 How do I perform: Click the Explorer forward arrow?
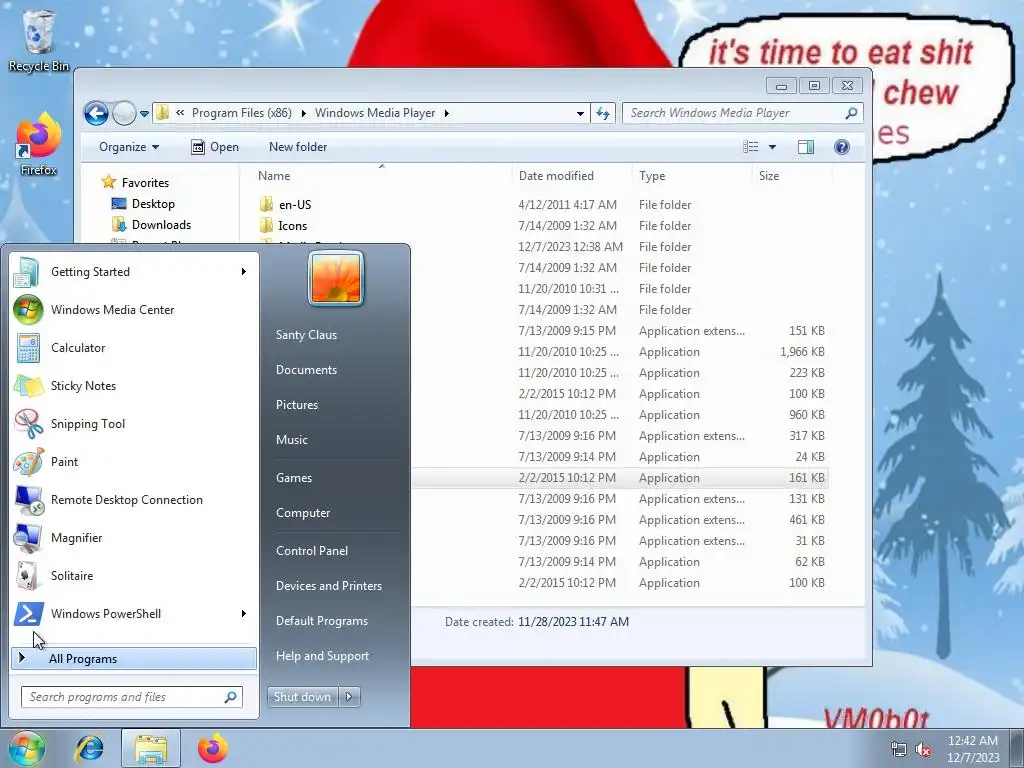(x=124, y=114)
